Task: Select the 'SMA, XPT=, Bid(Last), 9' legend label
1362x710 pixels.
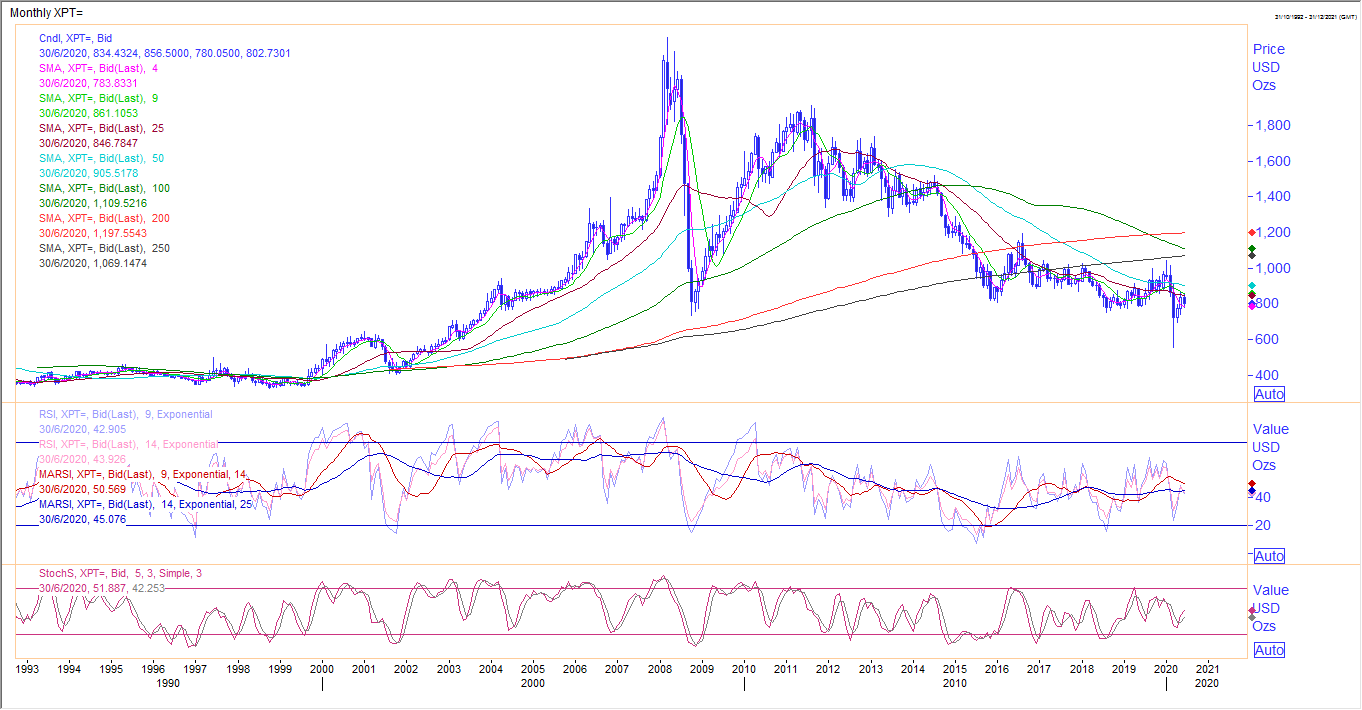Action: [98, 99]
